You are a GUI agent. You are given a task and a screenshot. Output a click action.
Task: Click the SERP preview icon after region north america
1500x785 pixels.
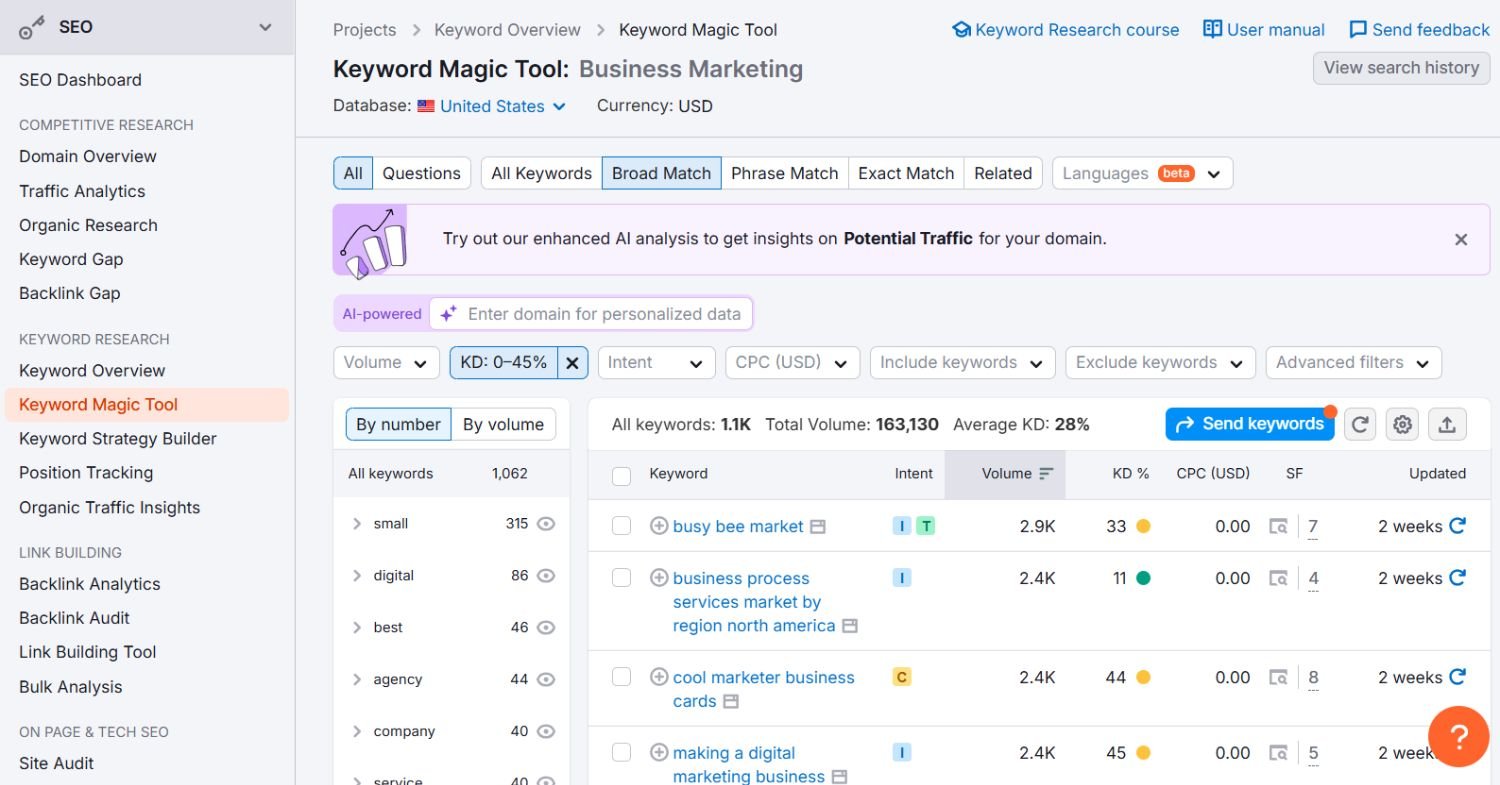[x=850, y=626]
